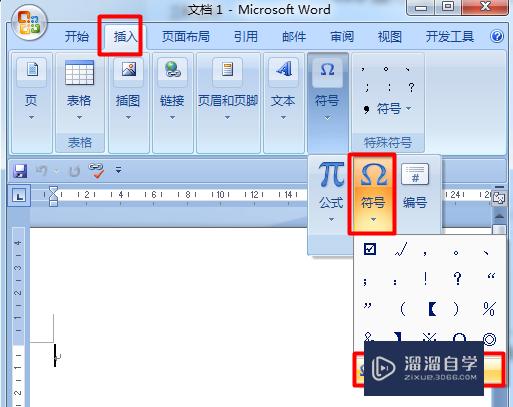The height and width of the screenshot is (407, 513).
Task: Insert the colon from special symbols group
Action: (x=389, y=88)
